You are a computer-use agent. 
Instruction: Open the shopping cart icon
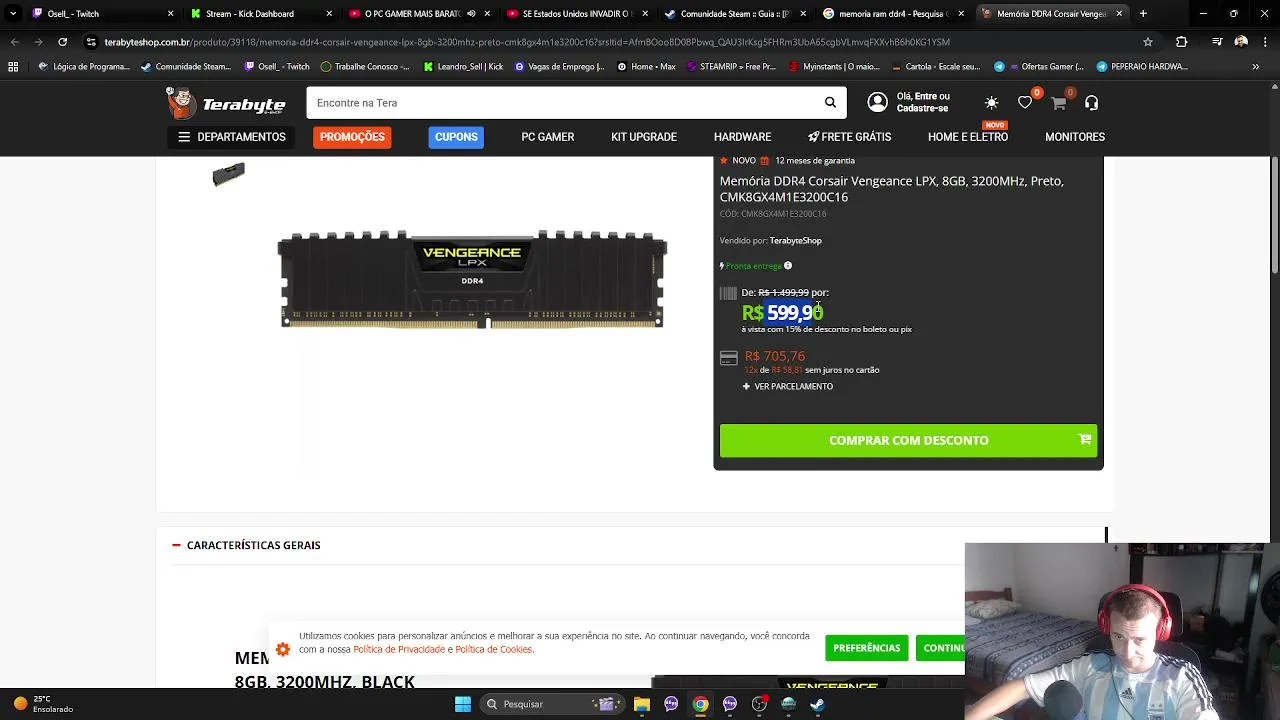(1058, 103)
